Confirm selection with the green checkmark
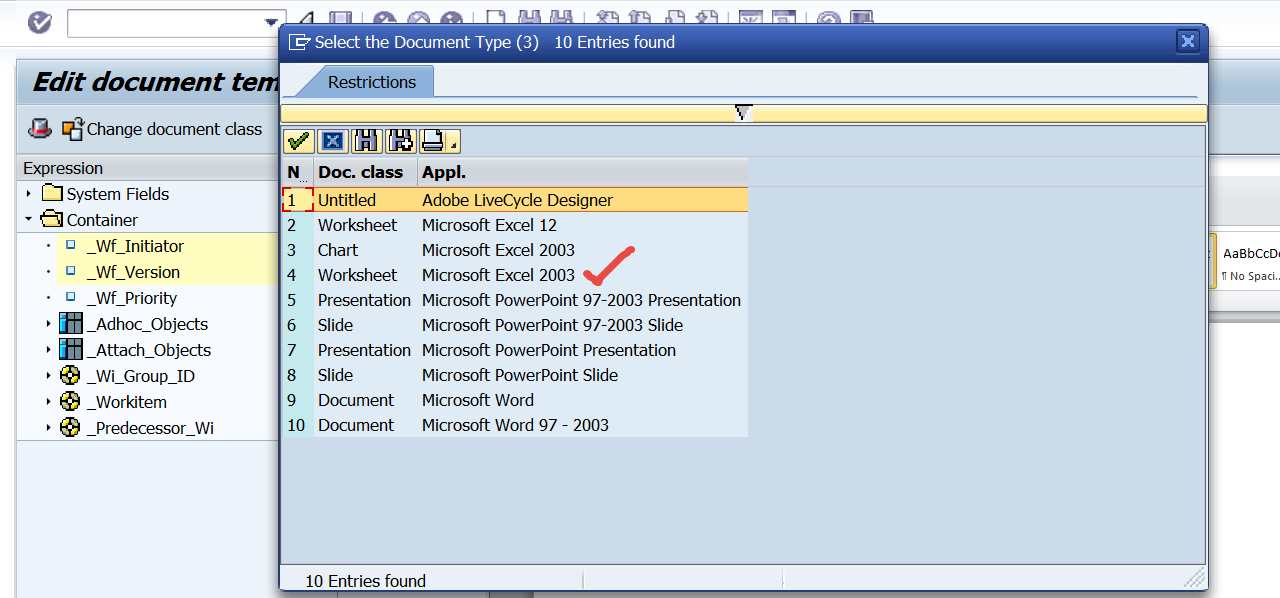Image resolution: width=1280 pixels, height=598 pixels. click(298, 140)
